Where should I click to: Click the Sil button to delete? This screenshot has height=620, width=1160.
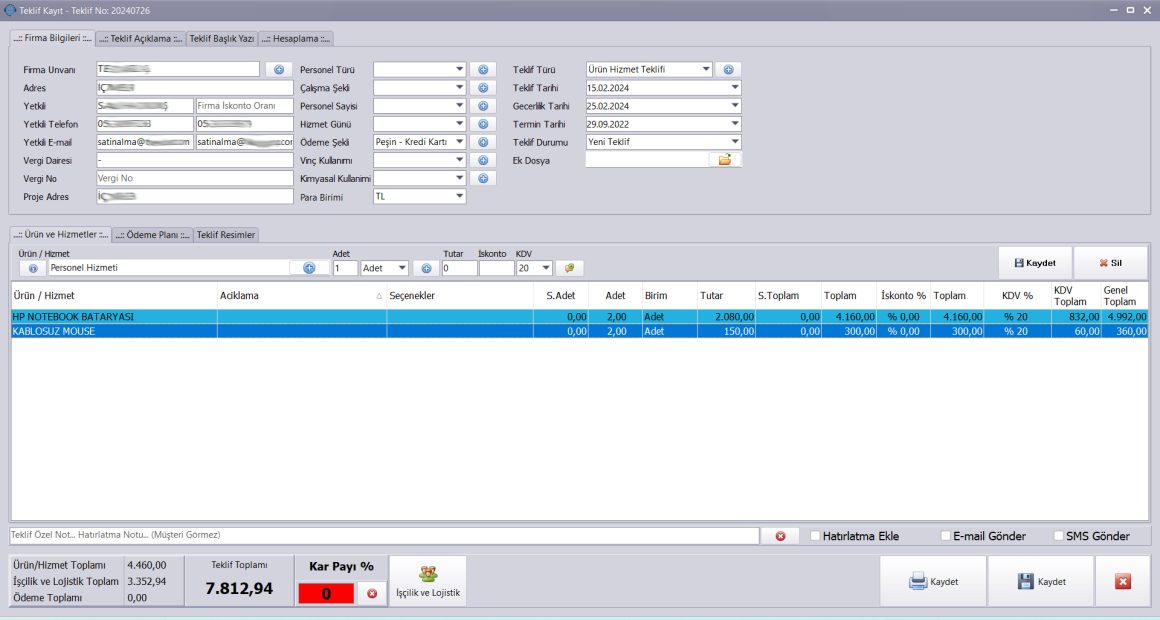1110,262
